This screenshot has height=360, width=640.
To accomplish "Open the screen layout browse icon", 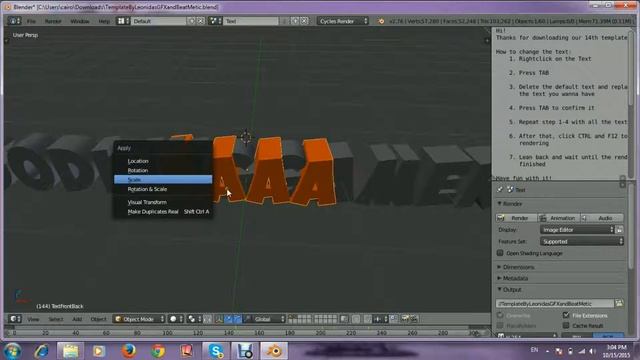I will 123,21.
